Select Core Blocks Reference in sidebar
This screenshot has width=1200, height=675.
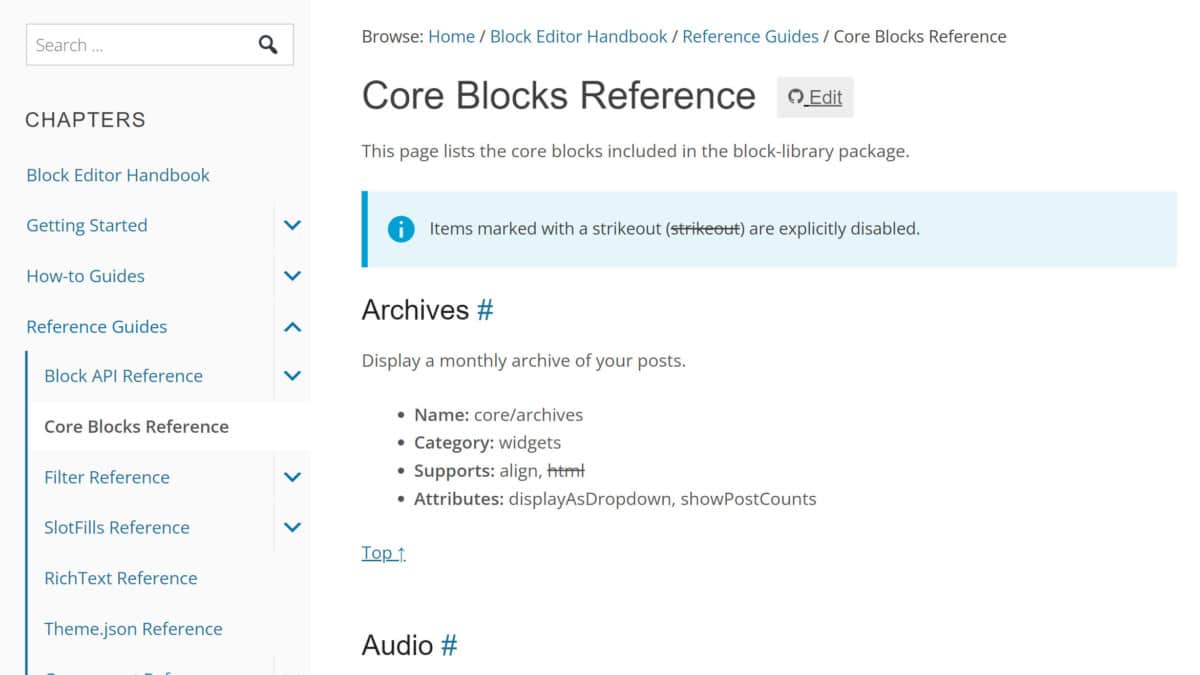(x=136, y=426)
